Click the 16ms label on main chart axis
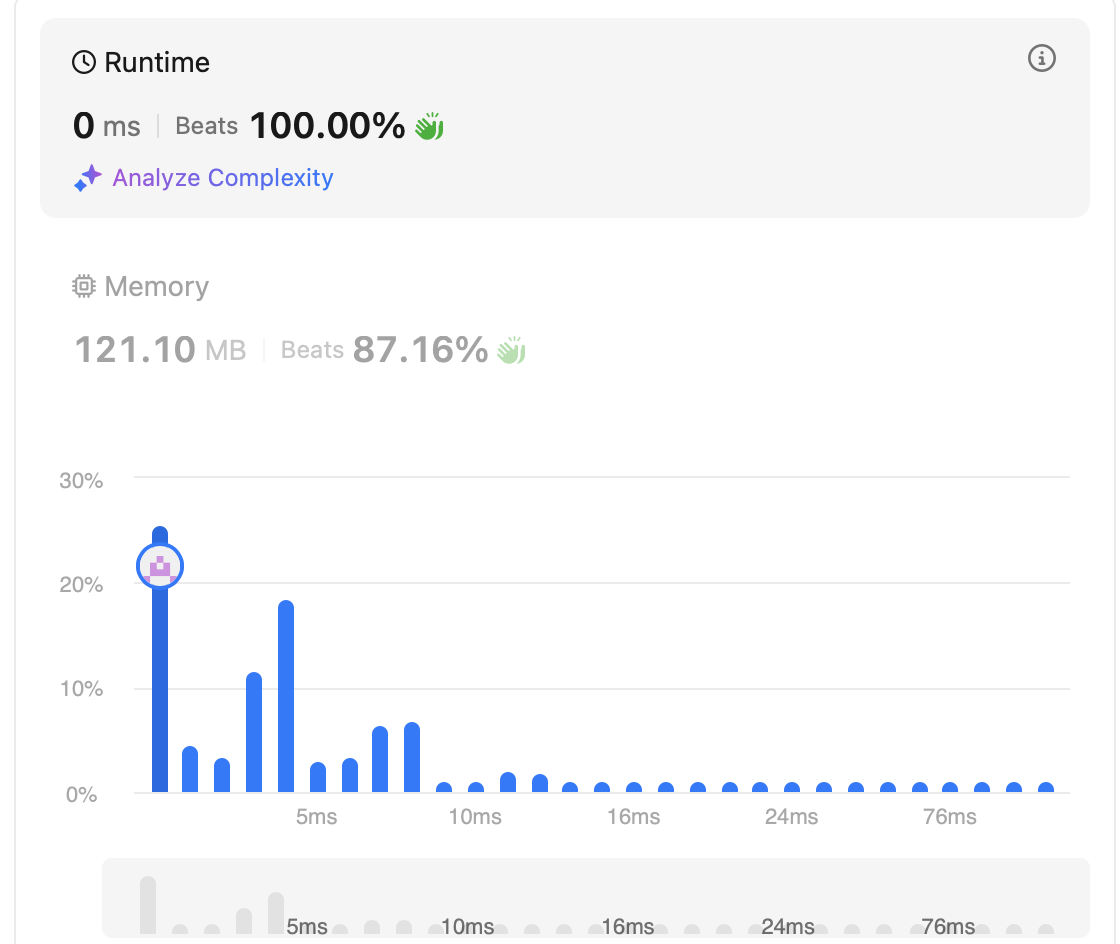This screenshot has width=1120, height=944. coord(633,817)
